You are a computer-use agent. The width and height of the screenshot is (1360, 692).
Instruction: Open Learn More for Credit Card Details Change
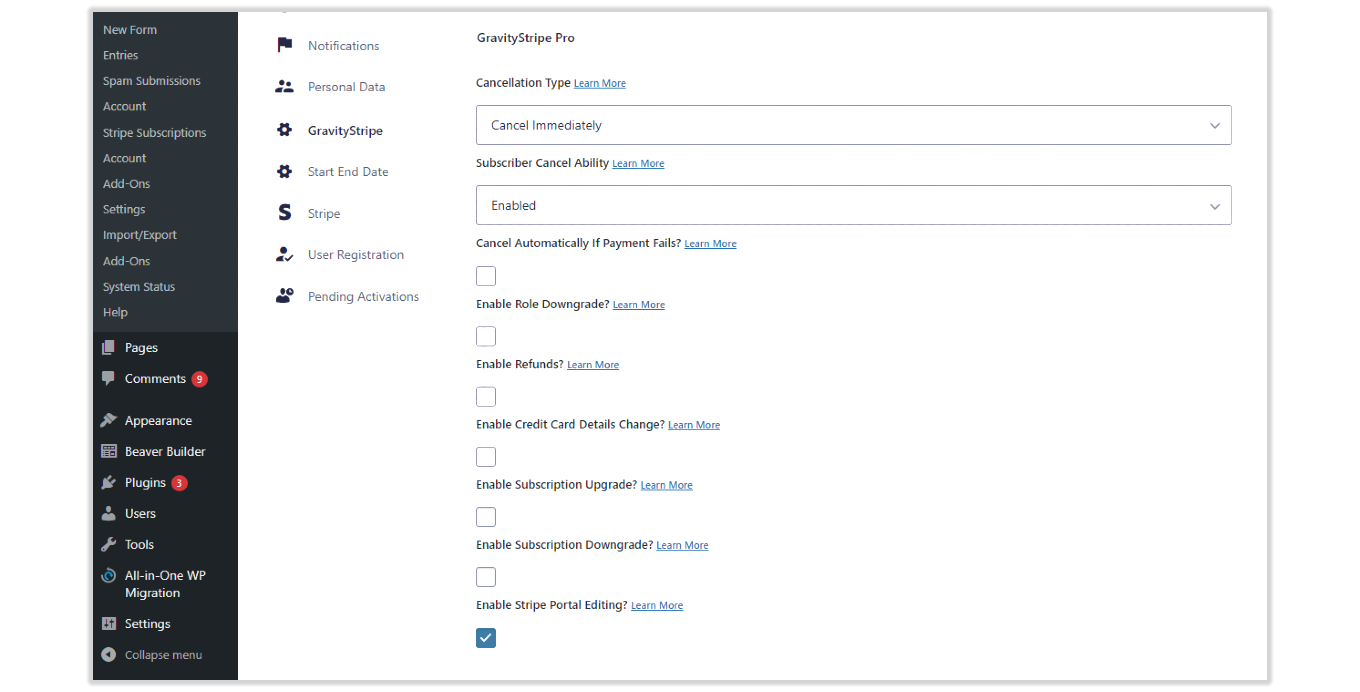point(694,425)
